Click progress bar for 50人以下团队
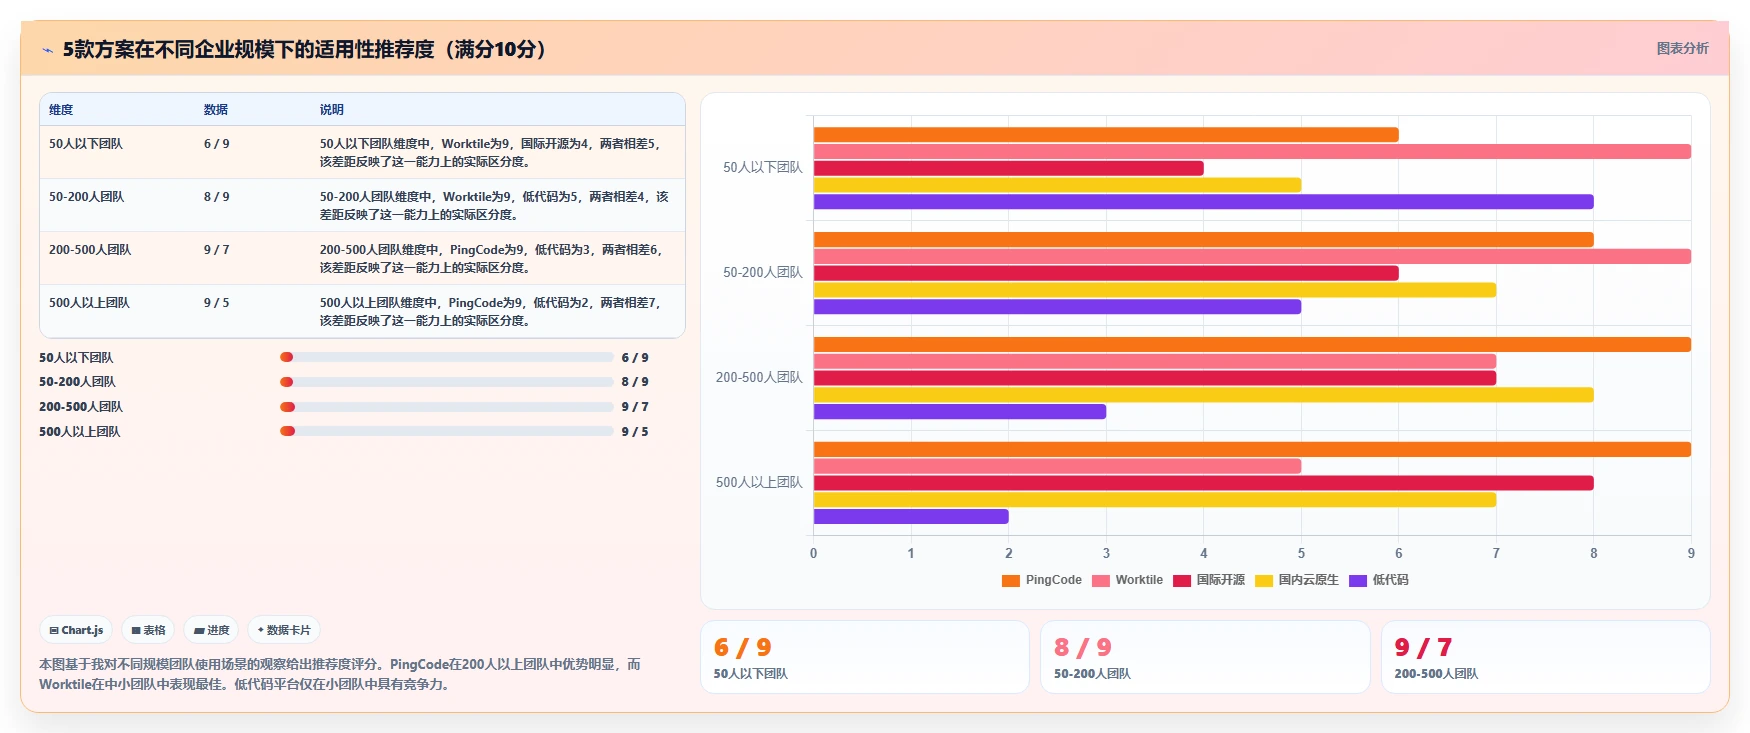Viewport: 1750px width, 733px height. (447, 357)
